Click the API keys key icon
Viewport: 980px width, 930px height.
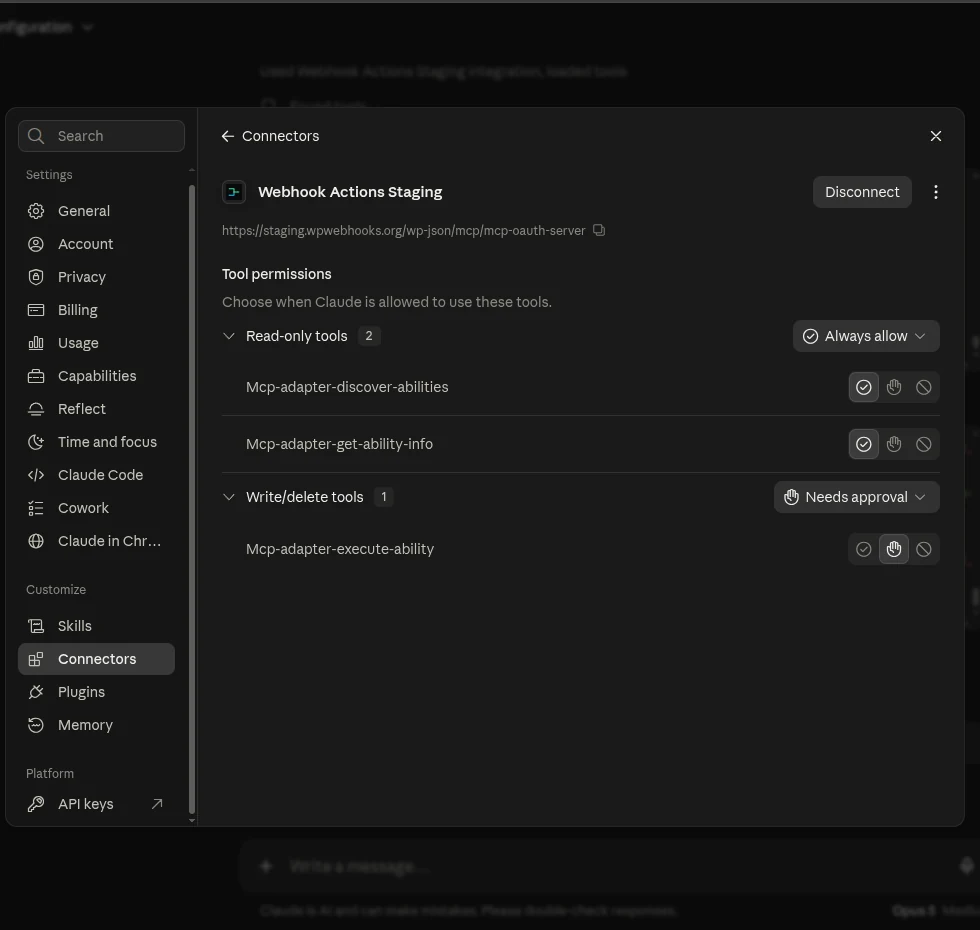click(36, 804)
